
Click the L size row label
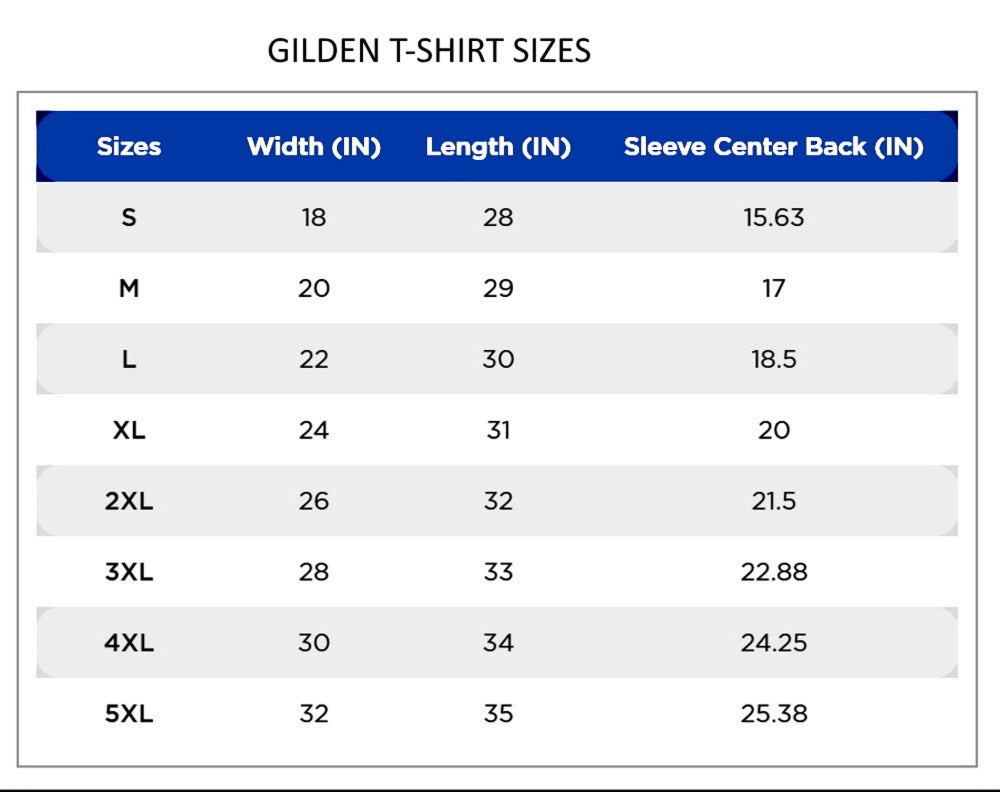129,359
